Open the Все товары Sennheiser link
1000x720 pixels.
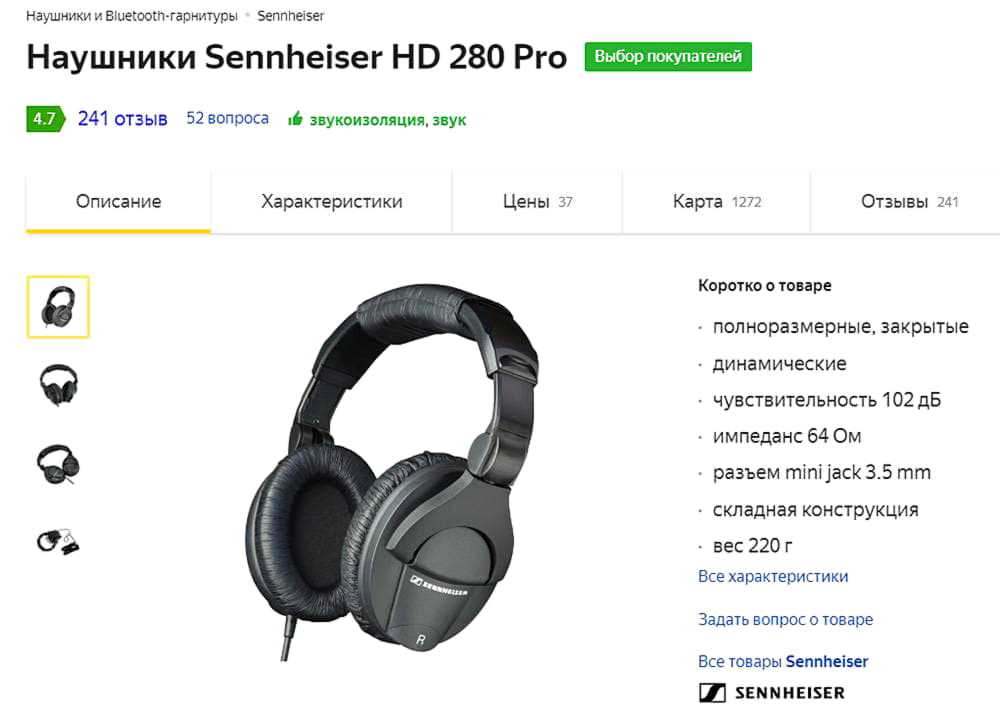(x=783, y=661)
